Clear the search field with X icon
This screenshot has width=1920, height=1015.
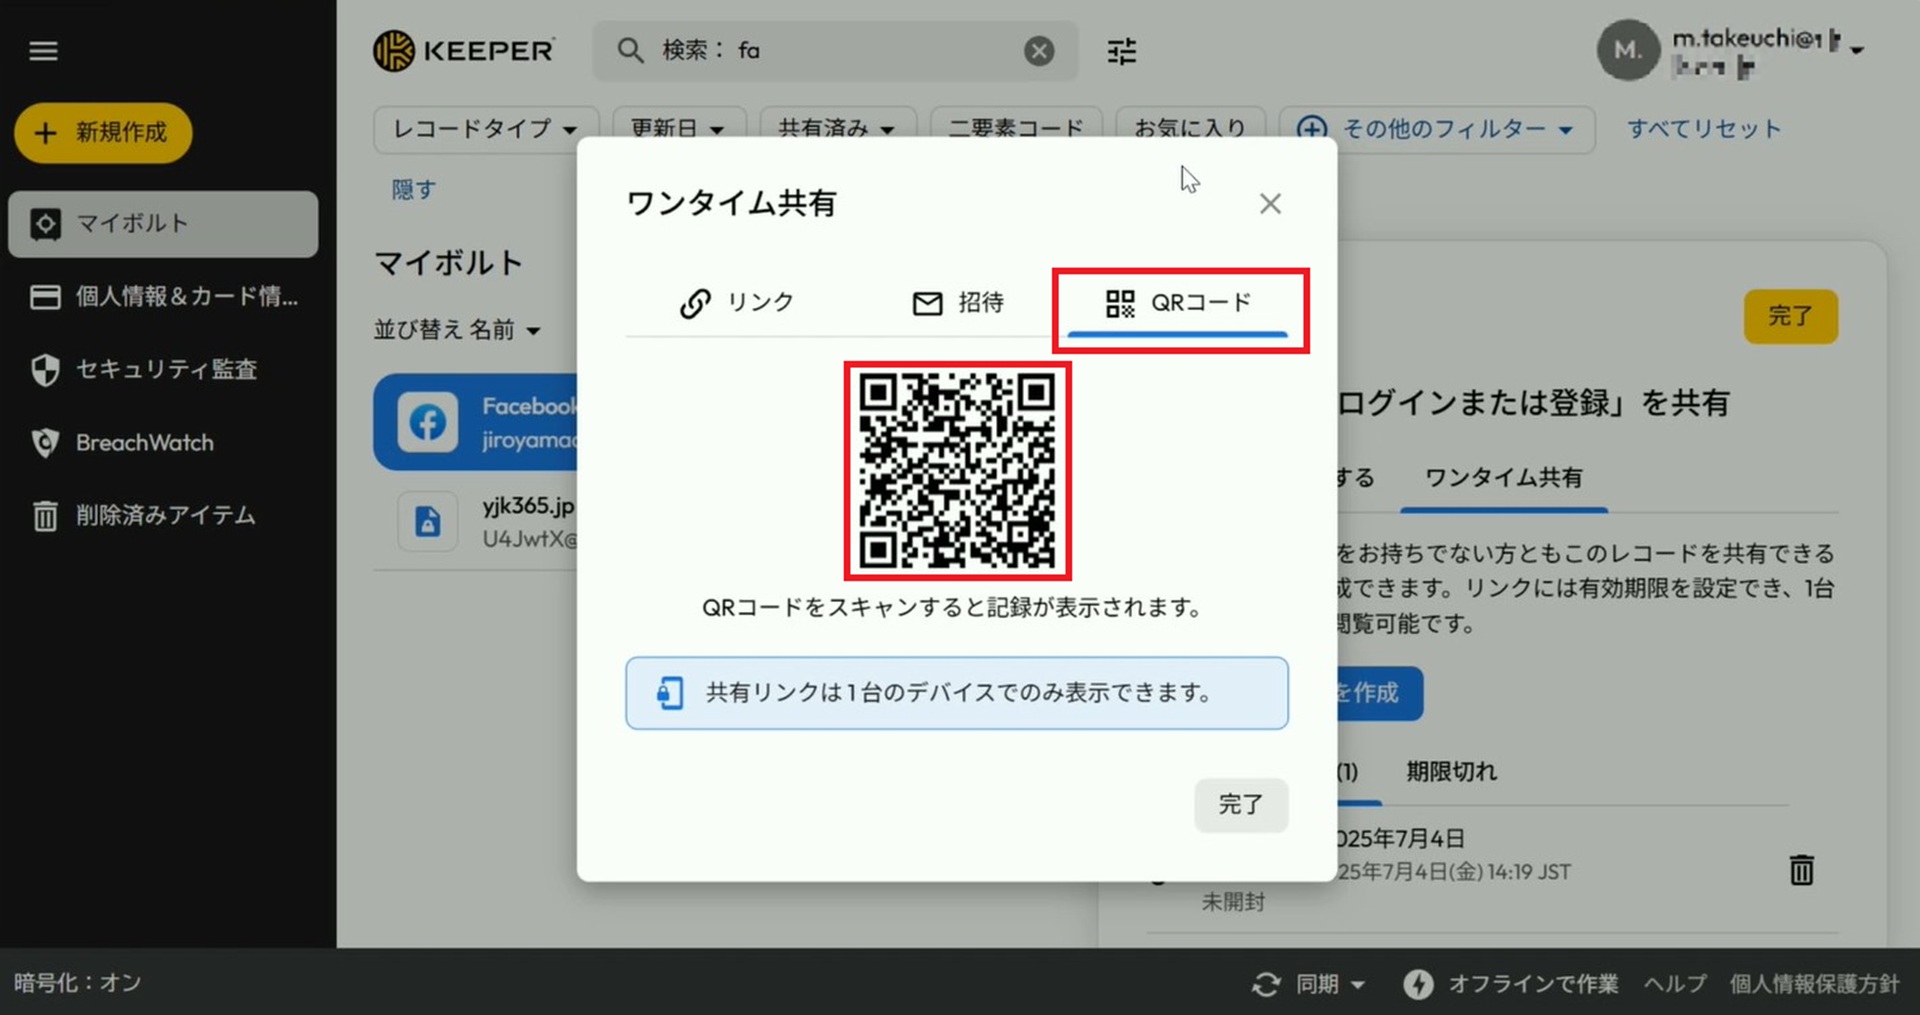click(x=1039, y=51)
